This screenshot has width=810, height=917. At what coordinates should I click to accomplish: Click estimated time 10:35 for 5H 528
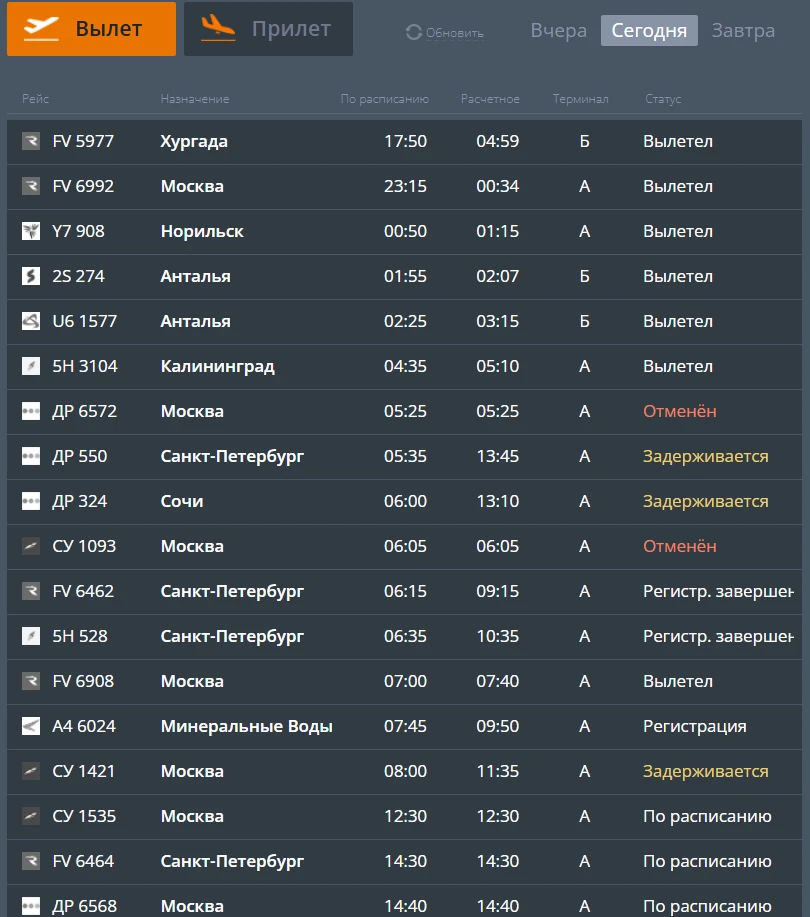point(498,636)
